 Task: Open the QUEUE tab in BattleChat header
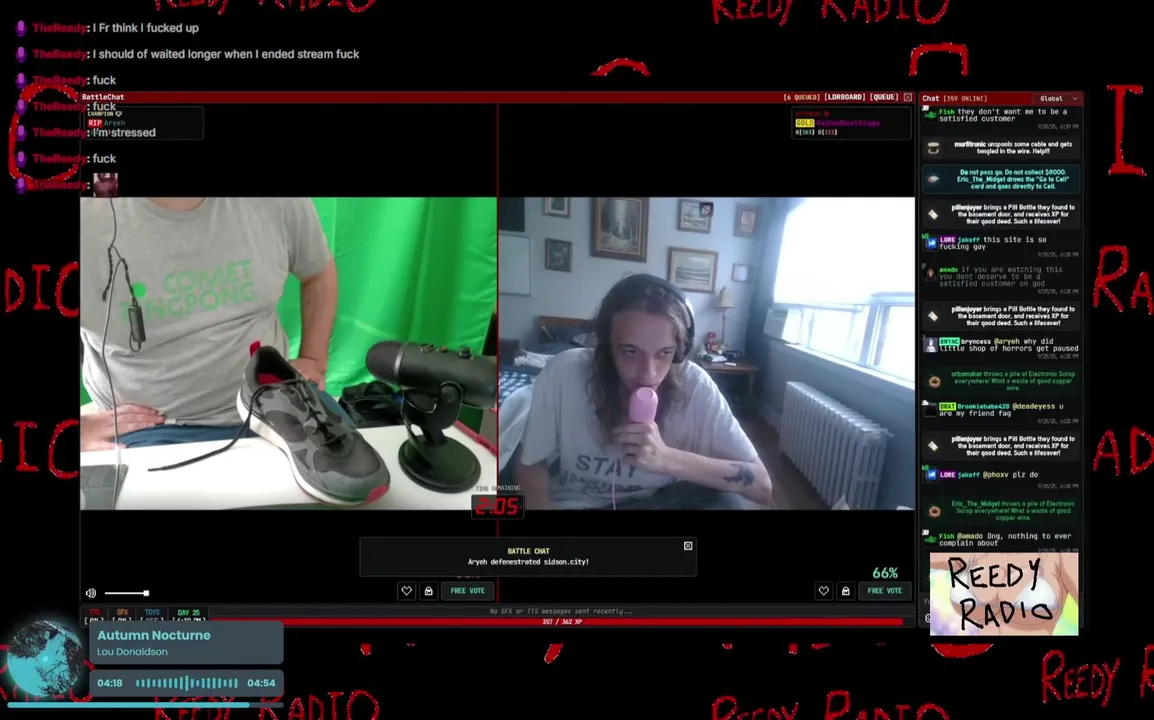[x=884, y=97]
